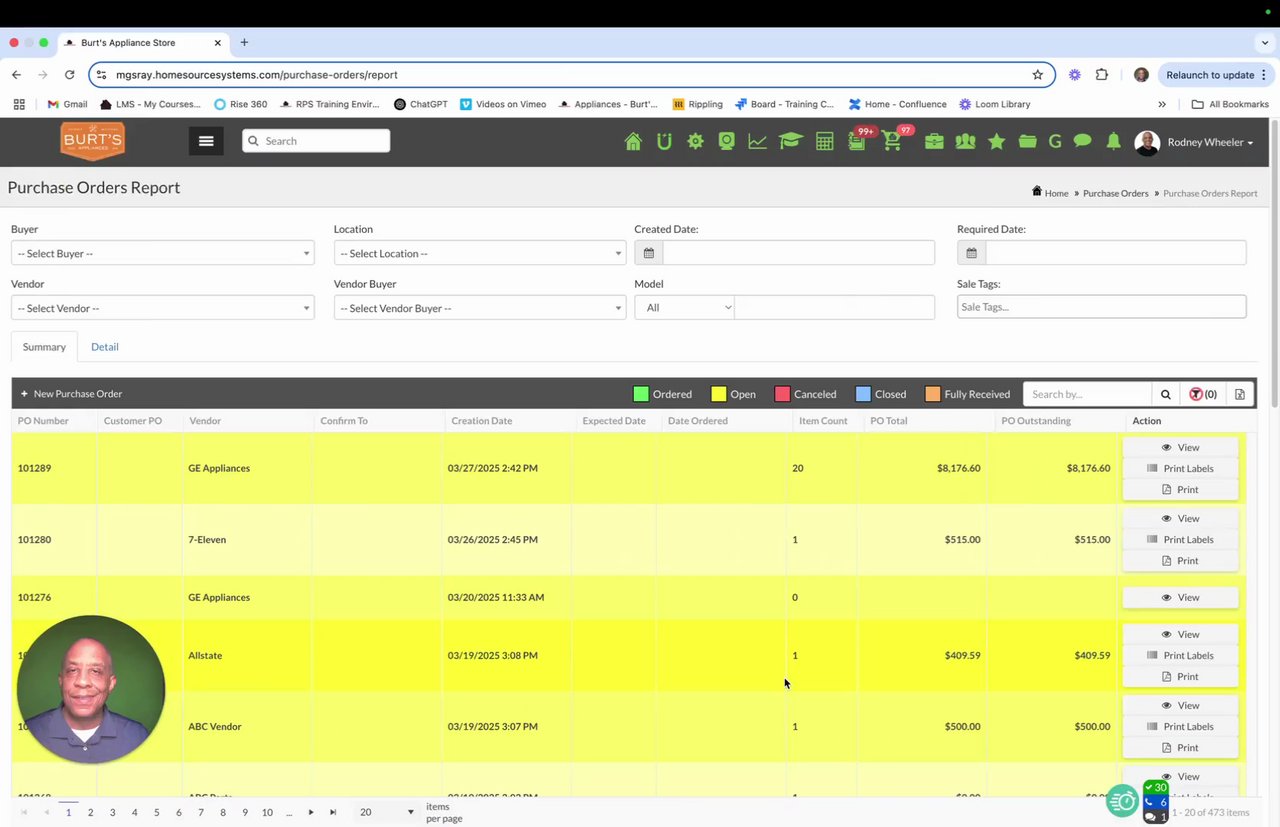Toggle the Canceled red status filter
1280x827 pixels.
click(806, 394)
